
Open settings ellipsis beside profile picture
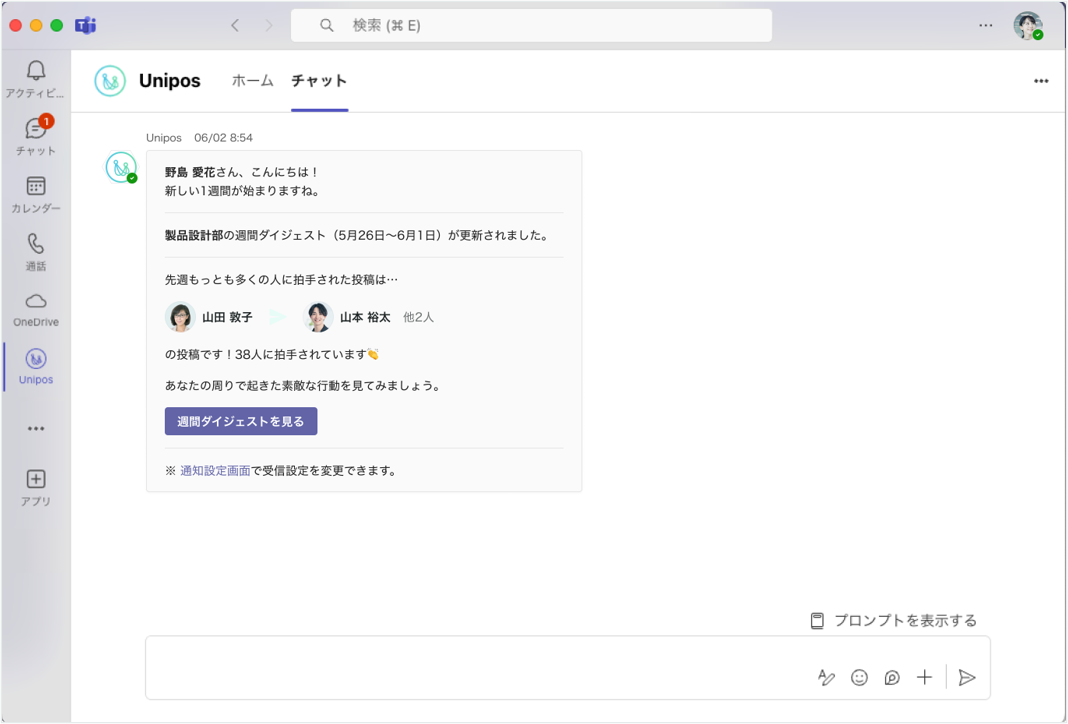(x=986, y=25)
